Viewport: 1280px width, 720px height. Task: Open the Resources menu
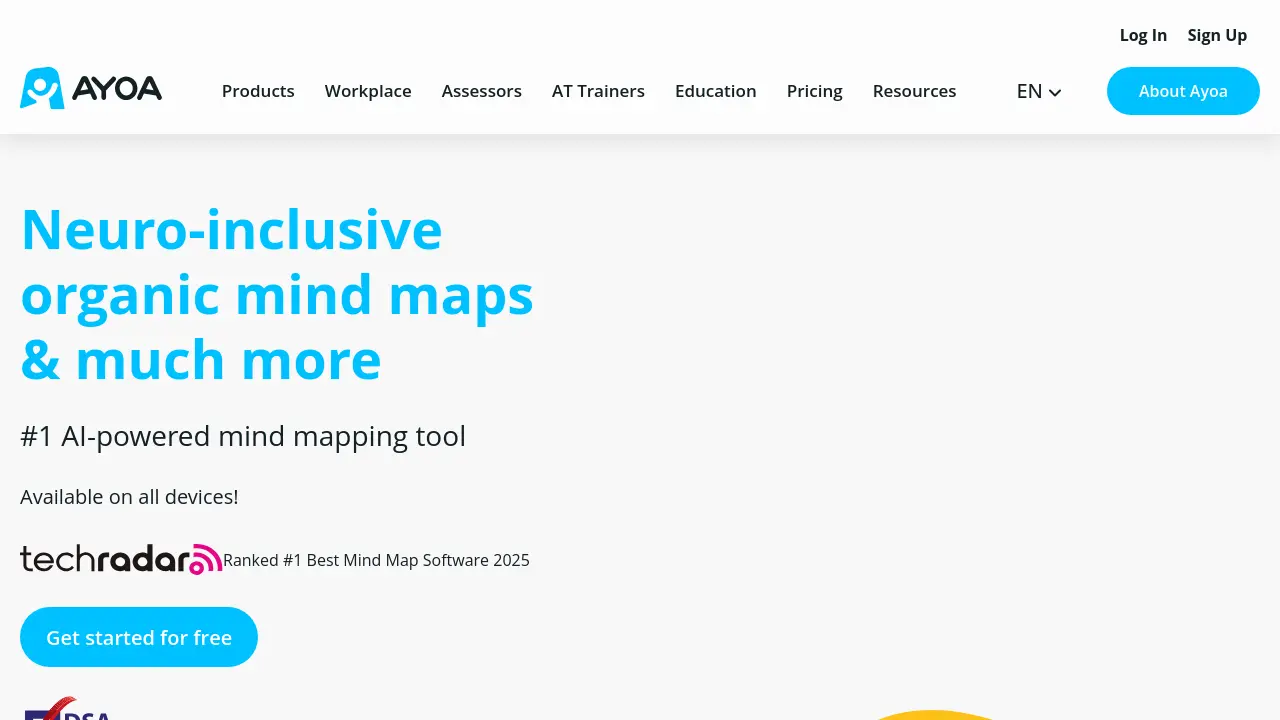tap(915, 91)
